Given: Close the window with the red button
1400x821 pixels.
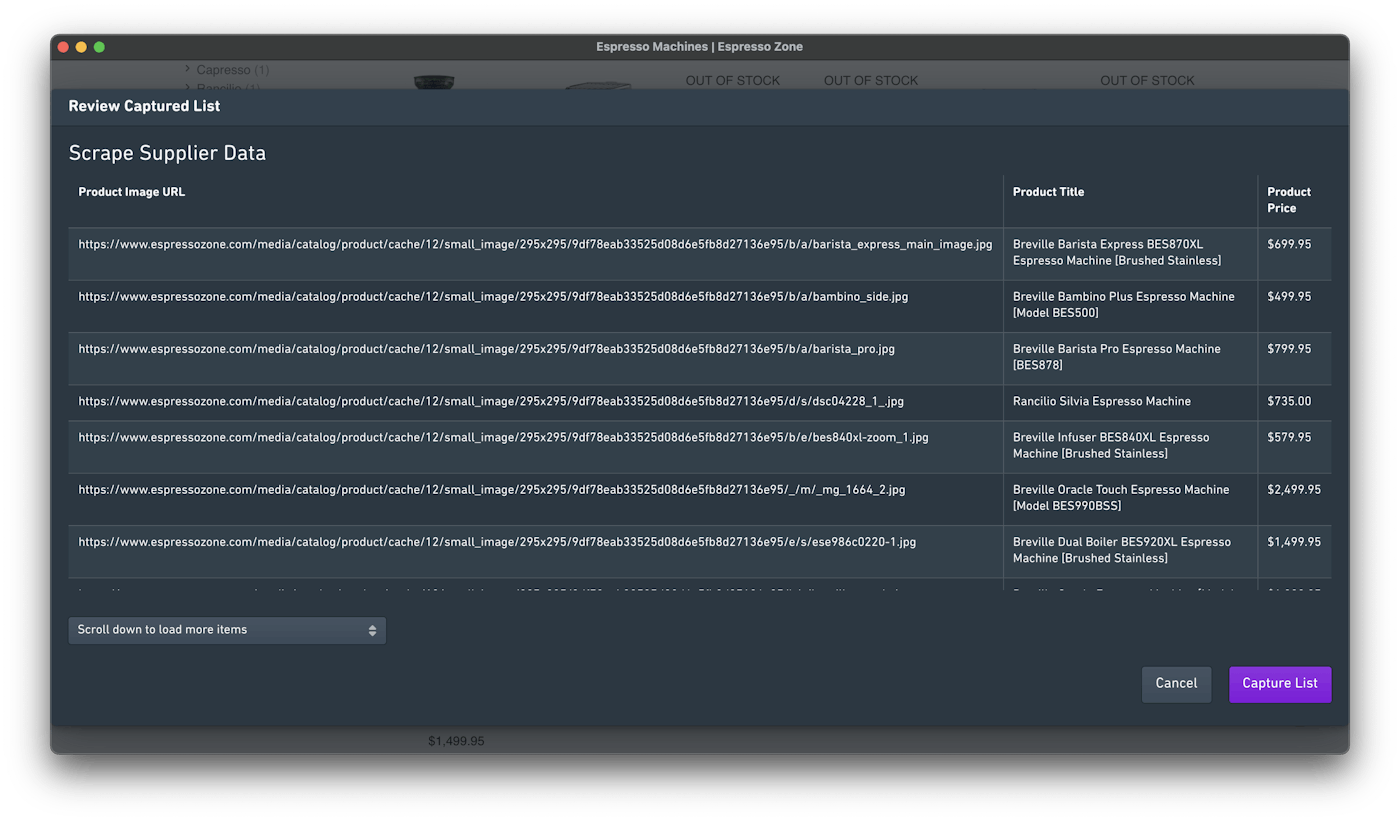Looking at the screenshot, I should tap(63, 47).
